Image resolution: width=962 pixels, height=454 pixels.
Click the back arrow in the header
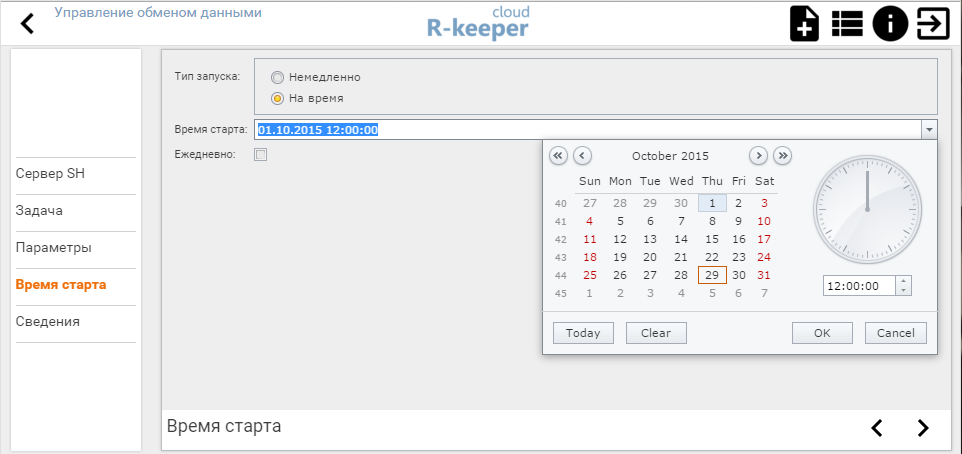coord(27,23)
